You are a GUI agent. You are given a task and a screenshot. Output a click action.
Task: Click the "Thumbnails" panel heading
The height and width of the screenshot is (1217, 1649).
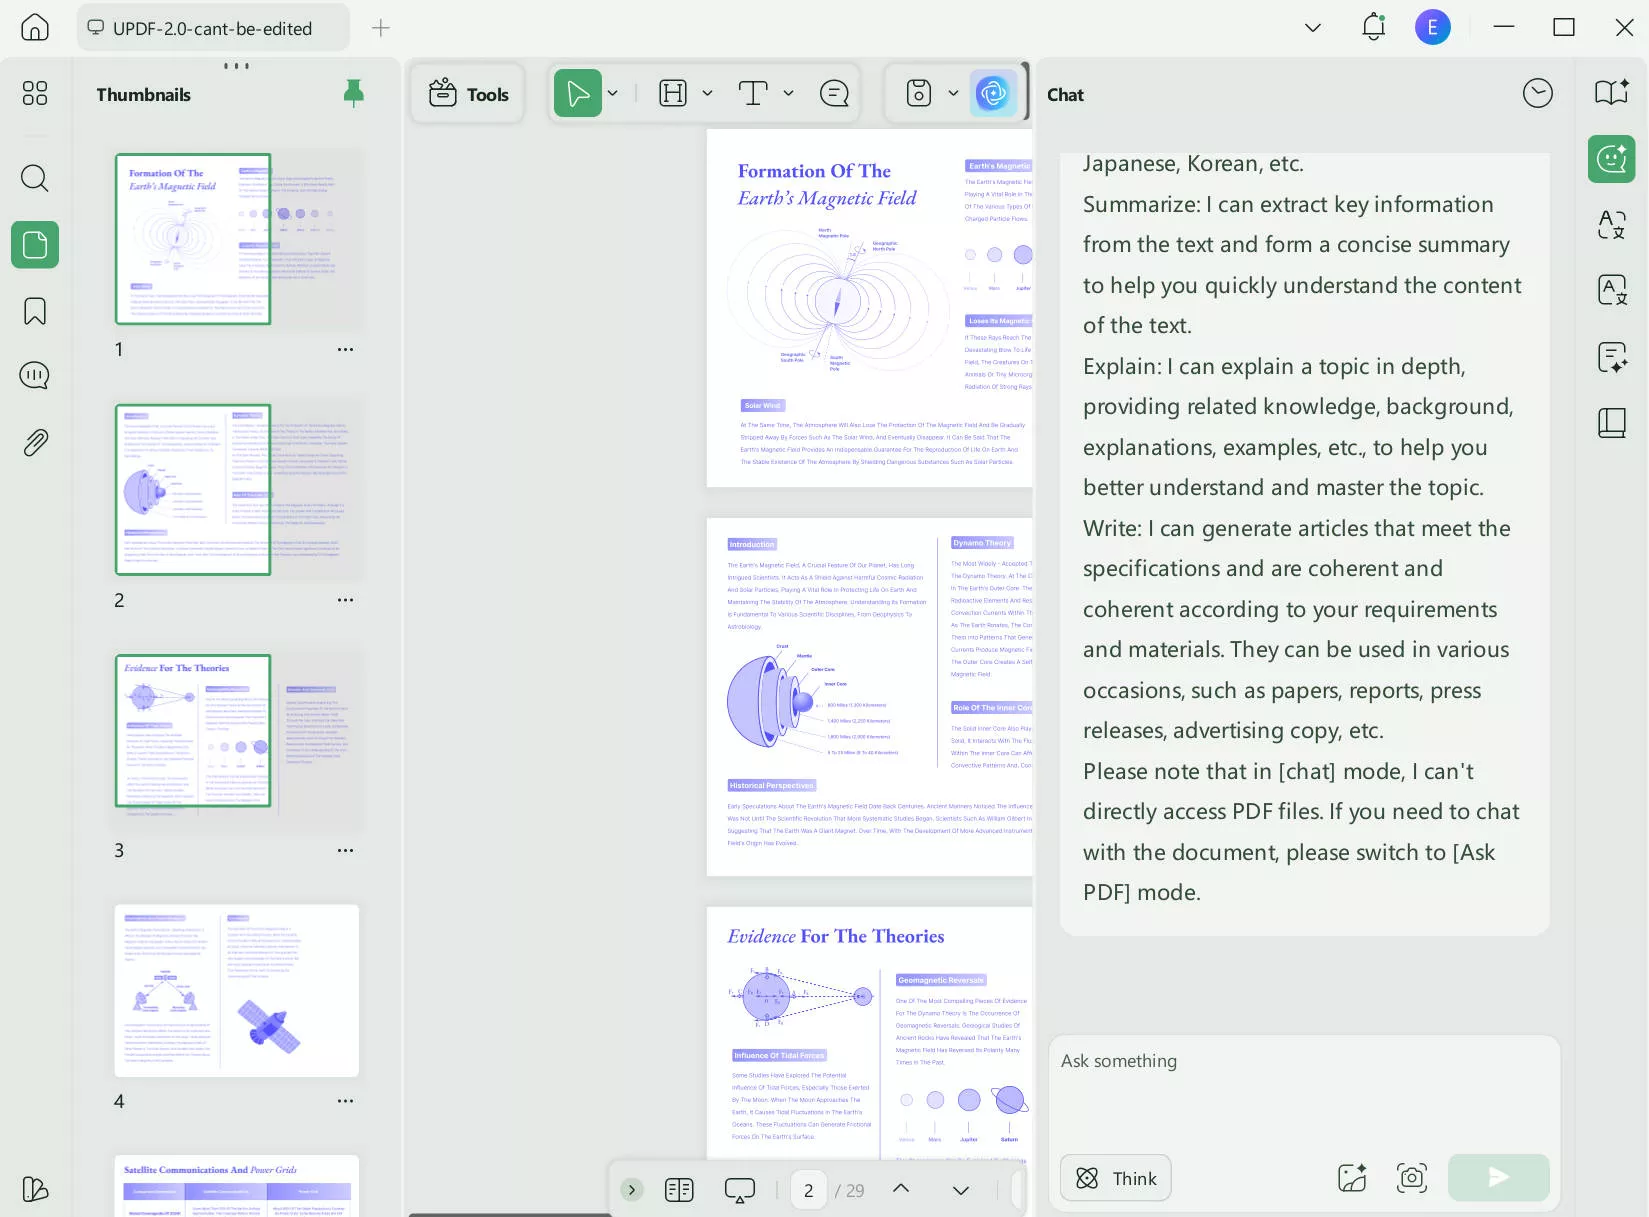[x=143, y=95]
